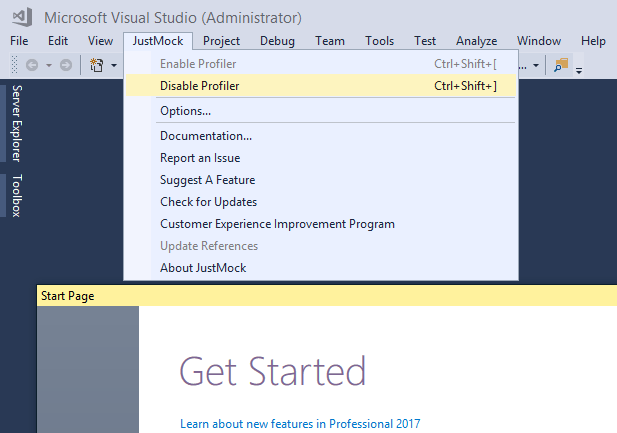Open the Debug menu

pos(277,41)
